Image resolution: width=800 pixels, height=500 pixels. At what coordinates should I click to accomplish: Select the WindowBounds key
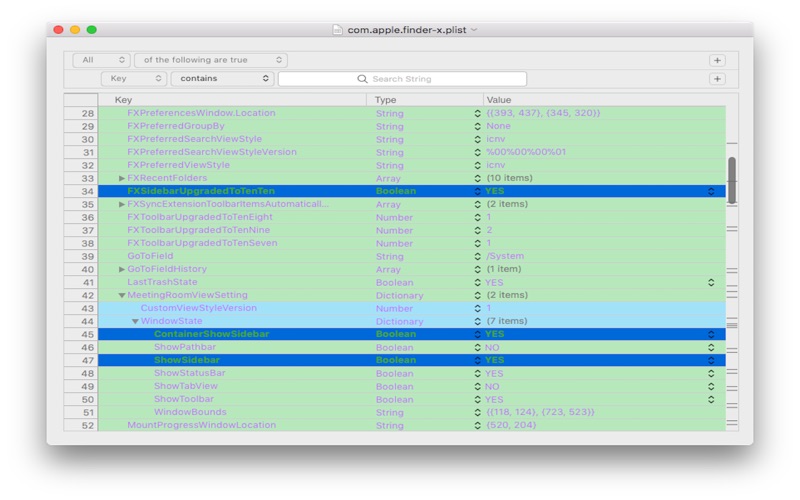[190, 412]
